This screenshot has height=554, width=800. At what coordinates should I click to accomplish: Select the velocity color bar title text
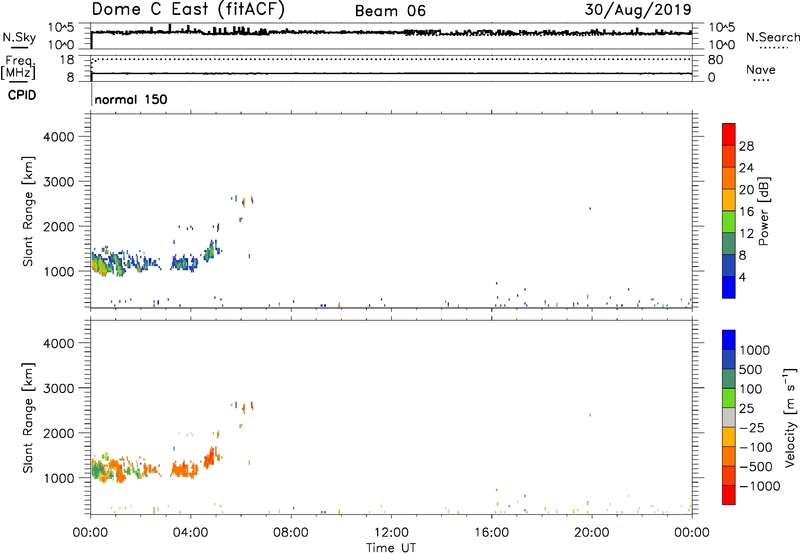pyautogui.click(x=790, y=417)
